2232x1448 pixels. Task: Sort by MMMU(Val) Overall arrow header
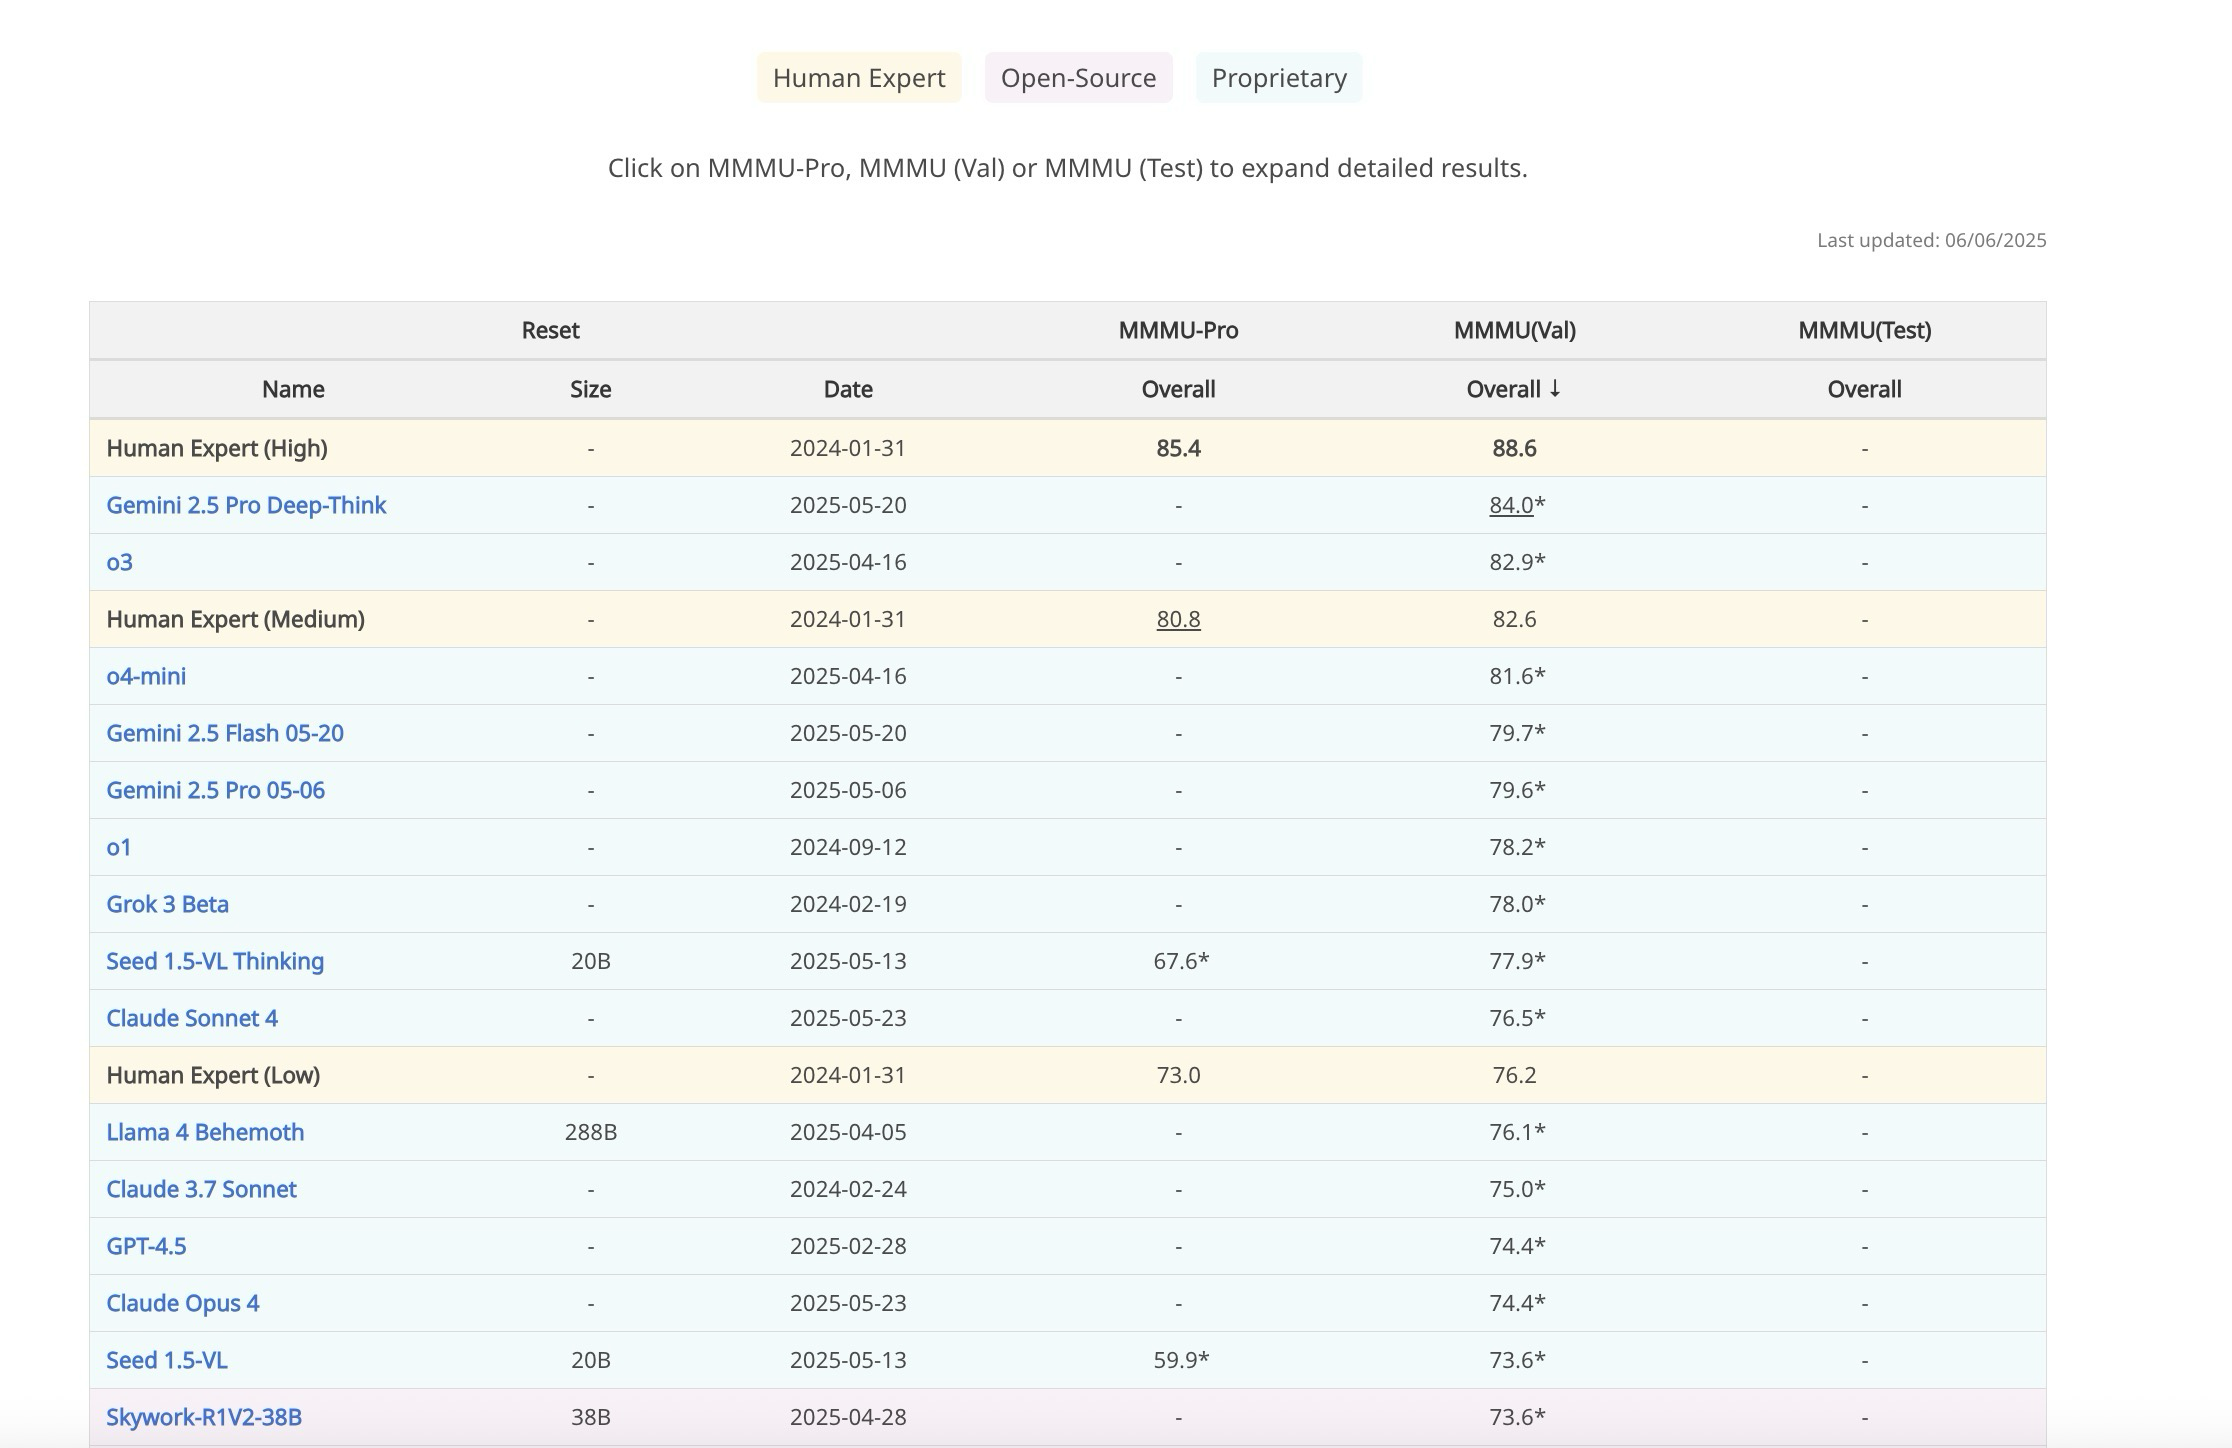click(x=1514, y=389)
